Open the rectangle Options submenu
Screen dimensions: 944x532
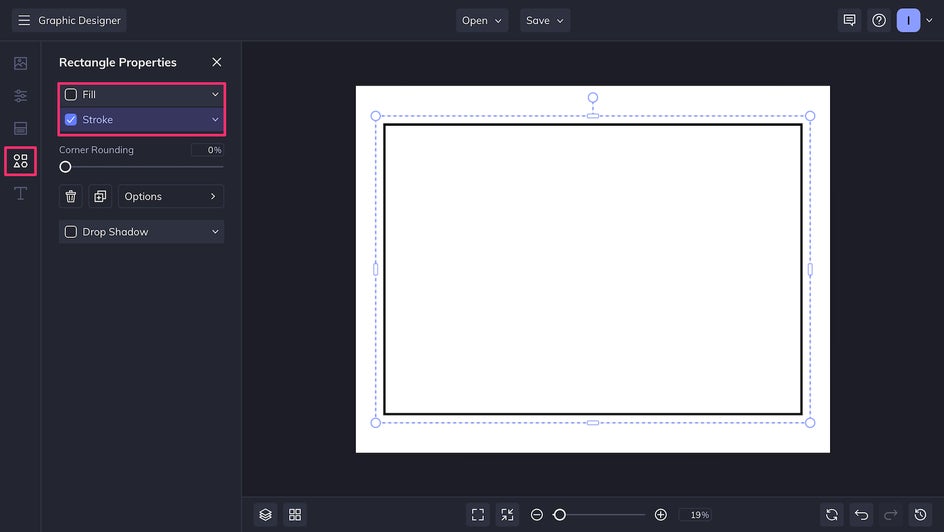tap(171, 196)
